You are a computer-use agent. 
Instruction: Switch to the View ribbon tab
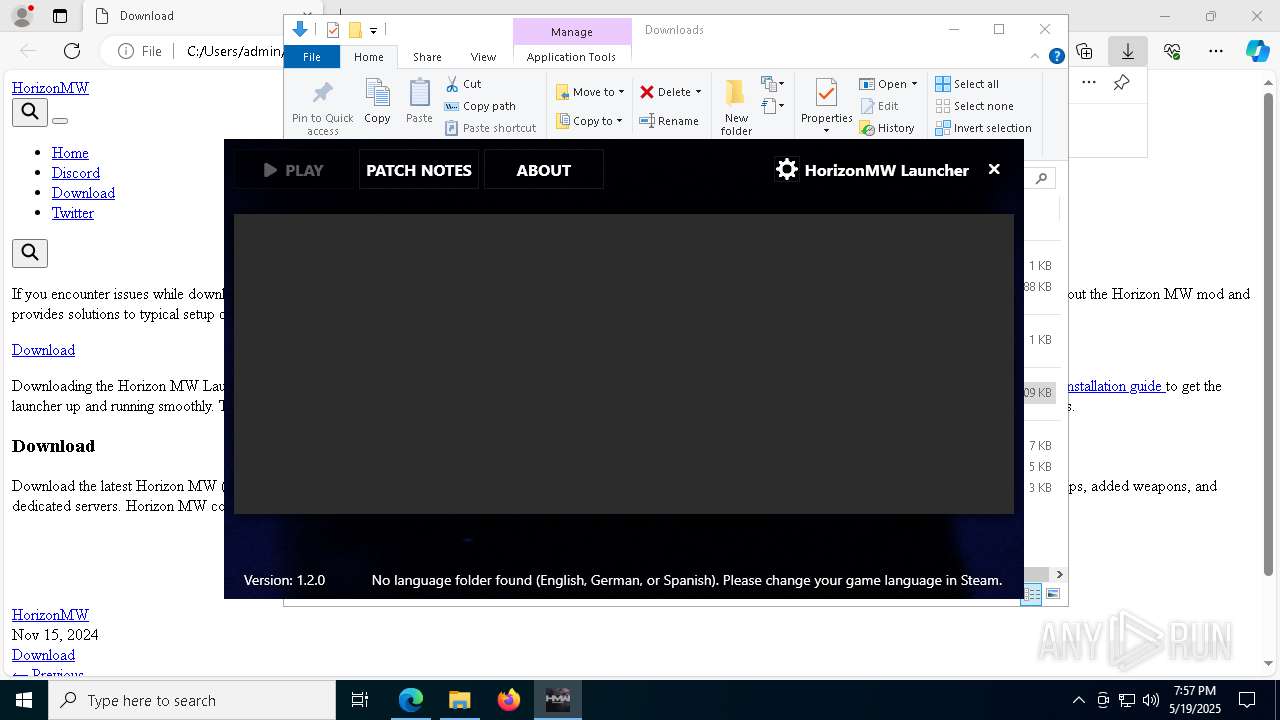[483, 57]
